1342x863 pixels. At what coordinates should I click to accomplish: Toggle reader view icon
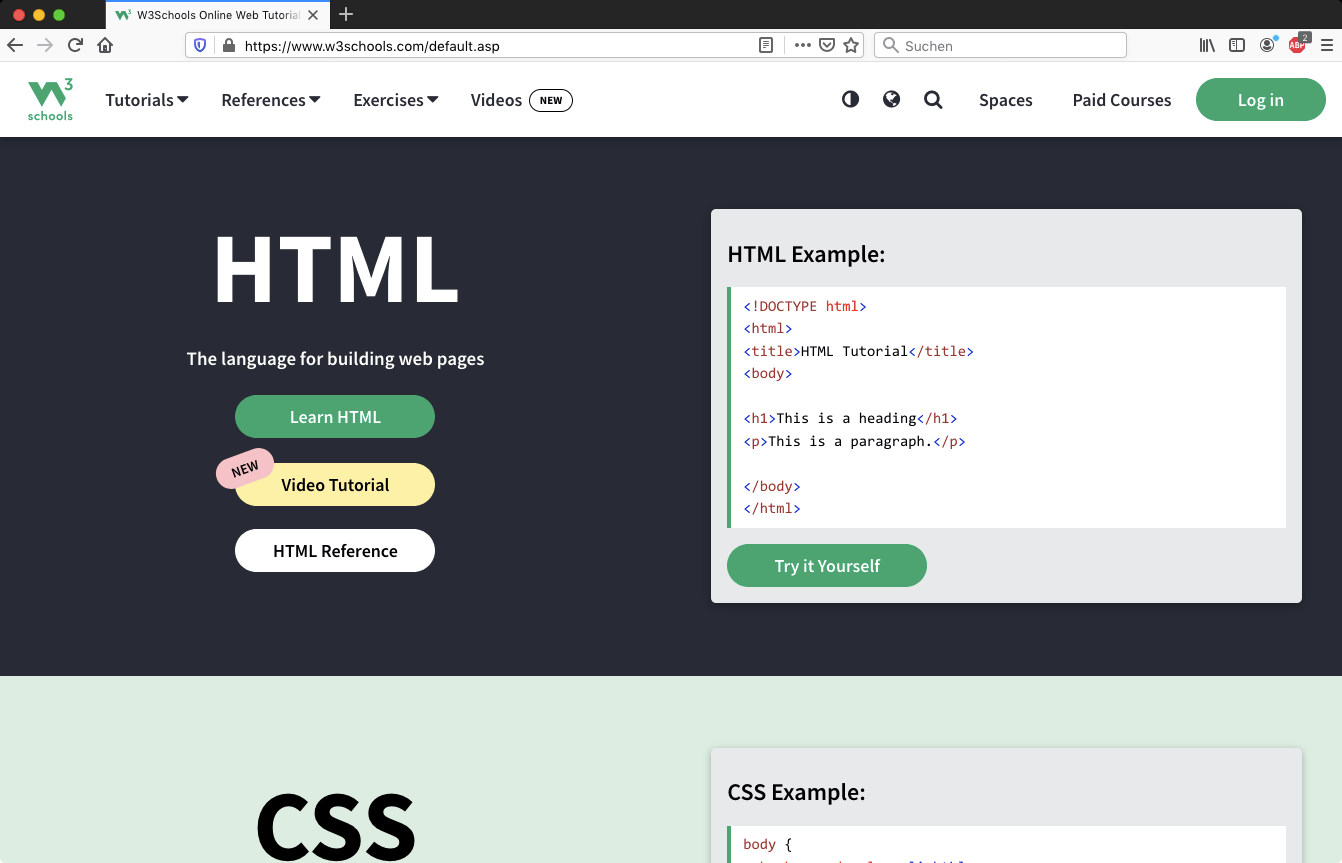pyautogui.click(x=766, y=45)
